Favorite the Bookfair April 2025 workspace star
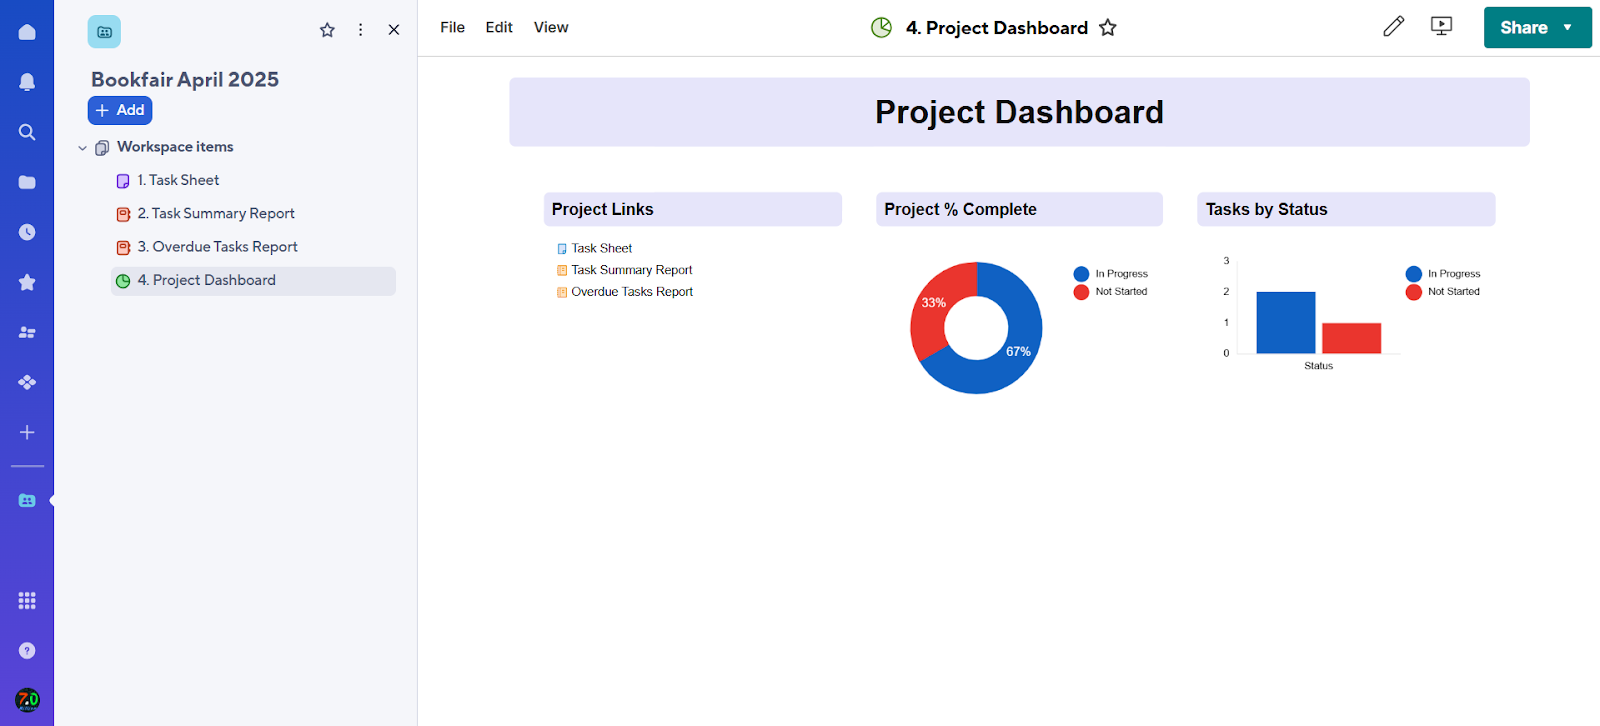This screenshot has width=1600, height=726. coord(327,30)
